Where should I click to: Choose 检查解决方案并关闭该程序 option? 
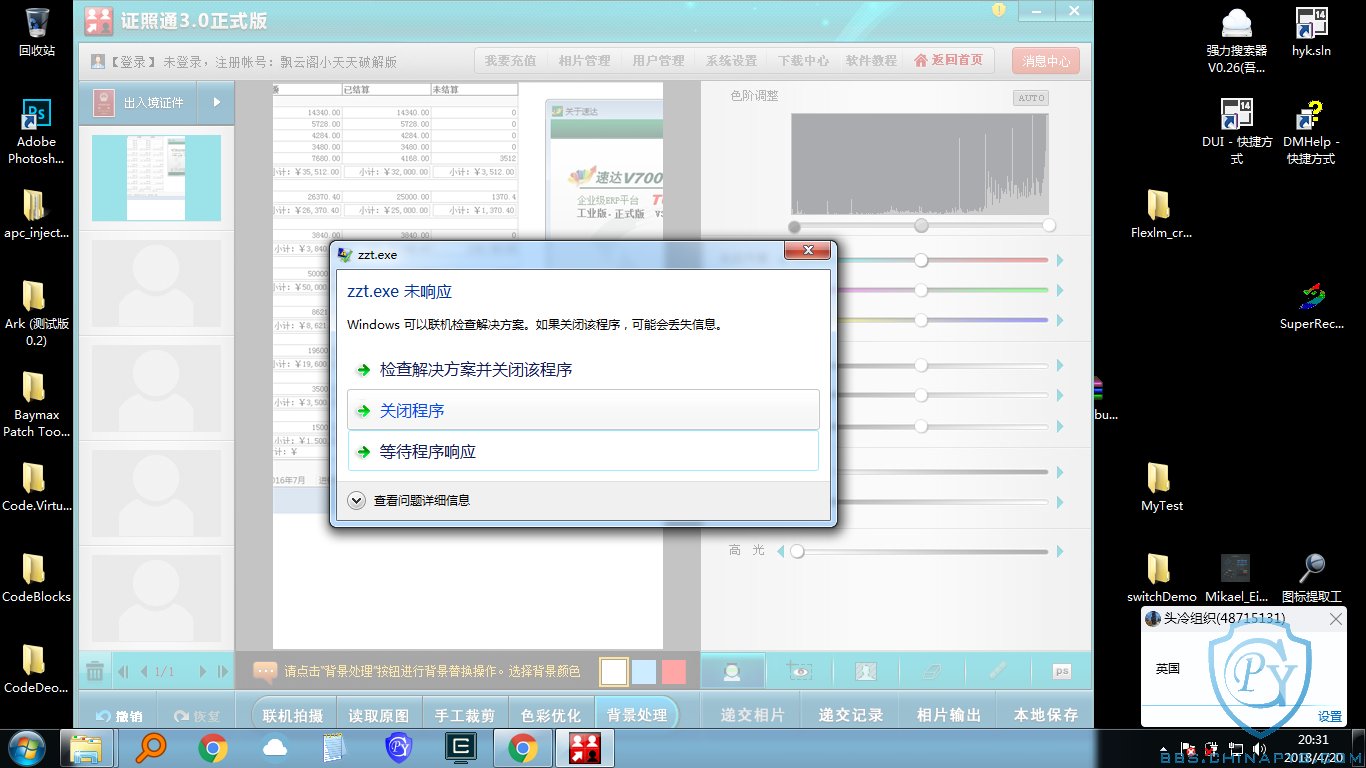(583, 370)
